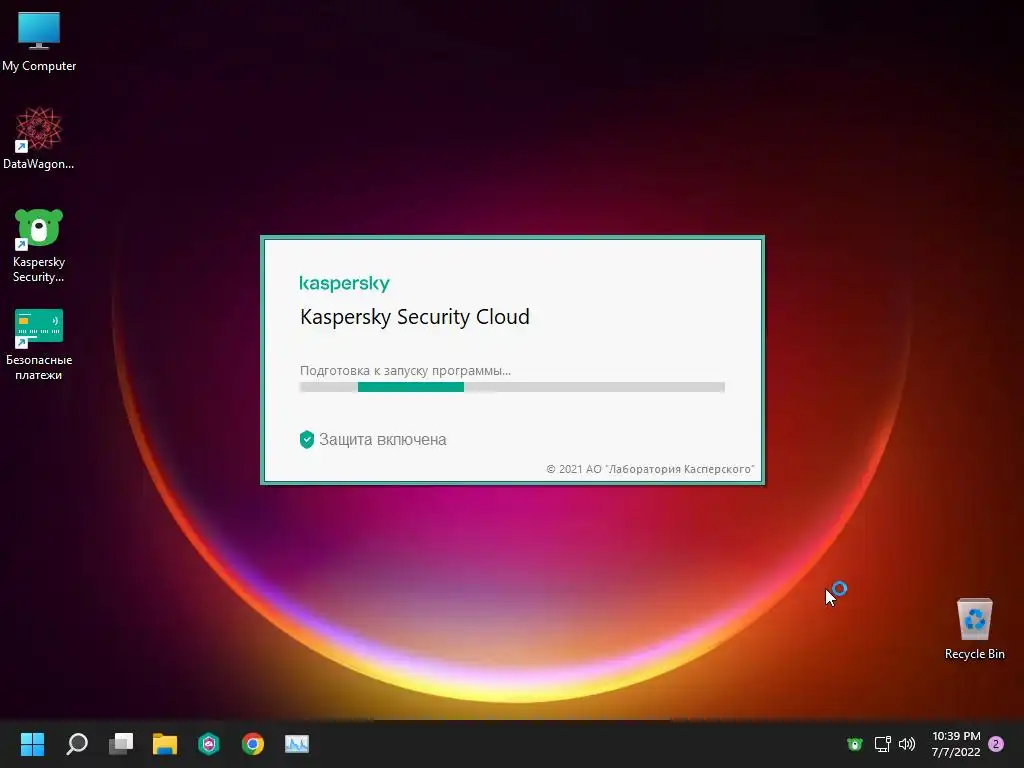
Task: Click the volume speaker tray icon
Action: click(907, 744)
